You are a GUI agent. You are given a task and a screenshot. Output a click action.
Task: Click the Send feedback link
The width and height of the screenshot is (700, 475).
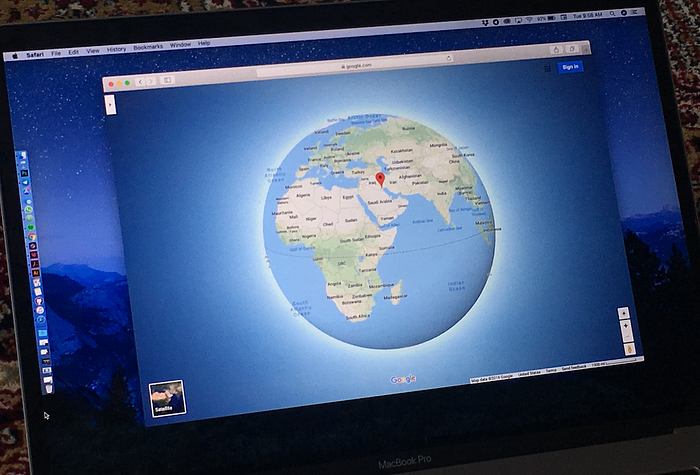tap(574, 367)
